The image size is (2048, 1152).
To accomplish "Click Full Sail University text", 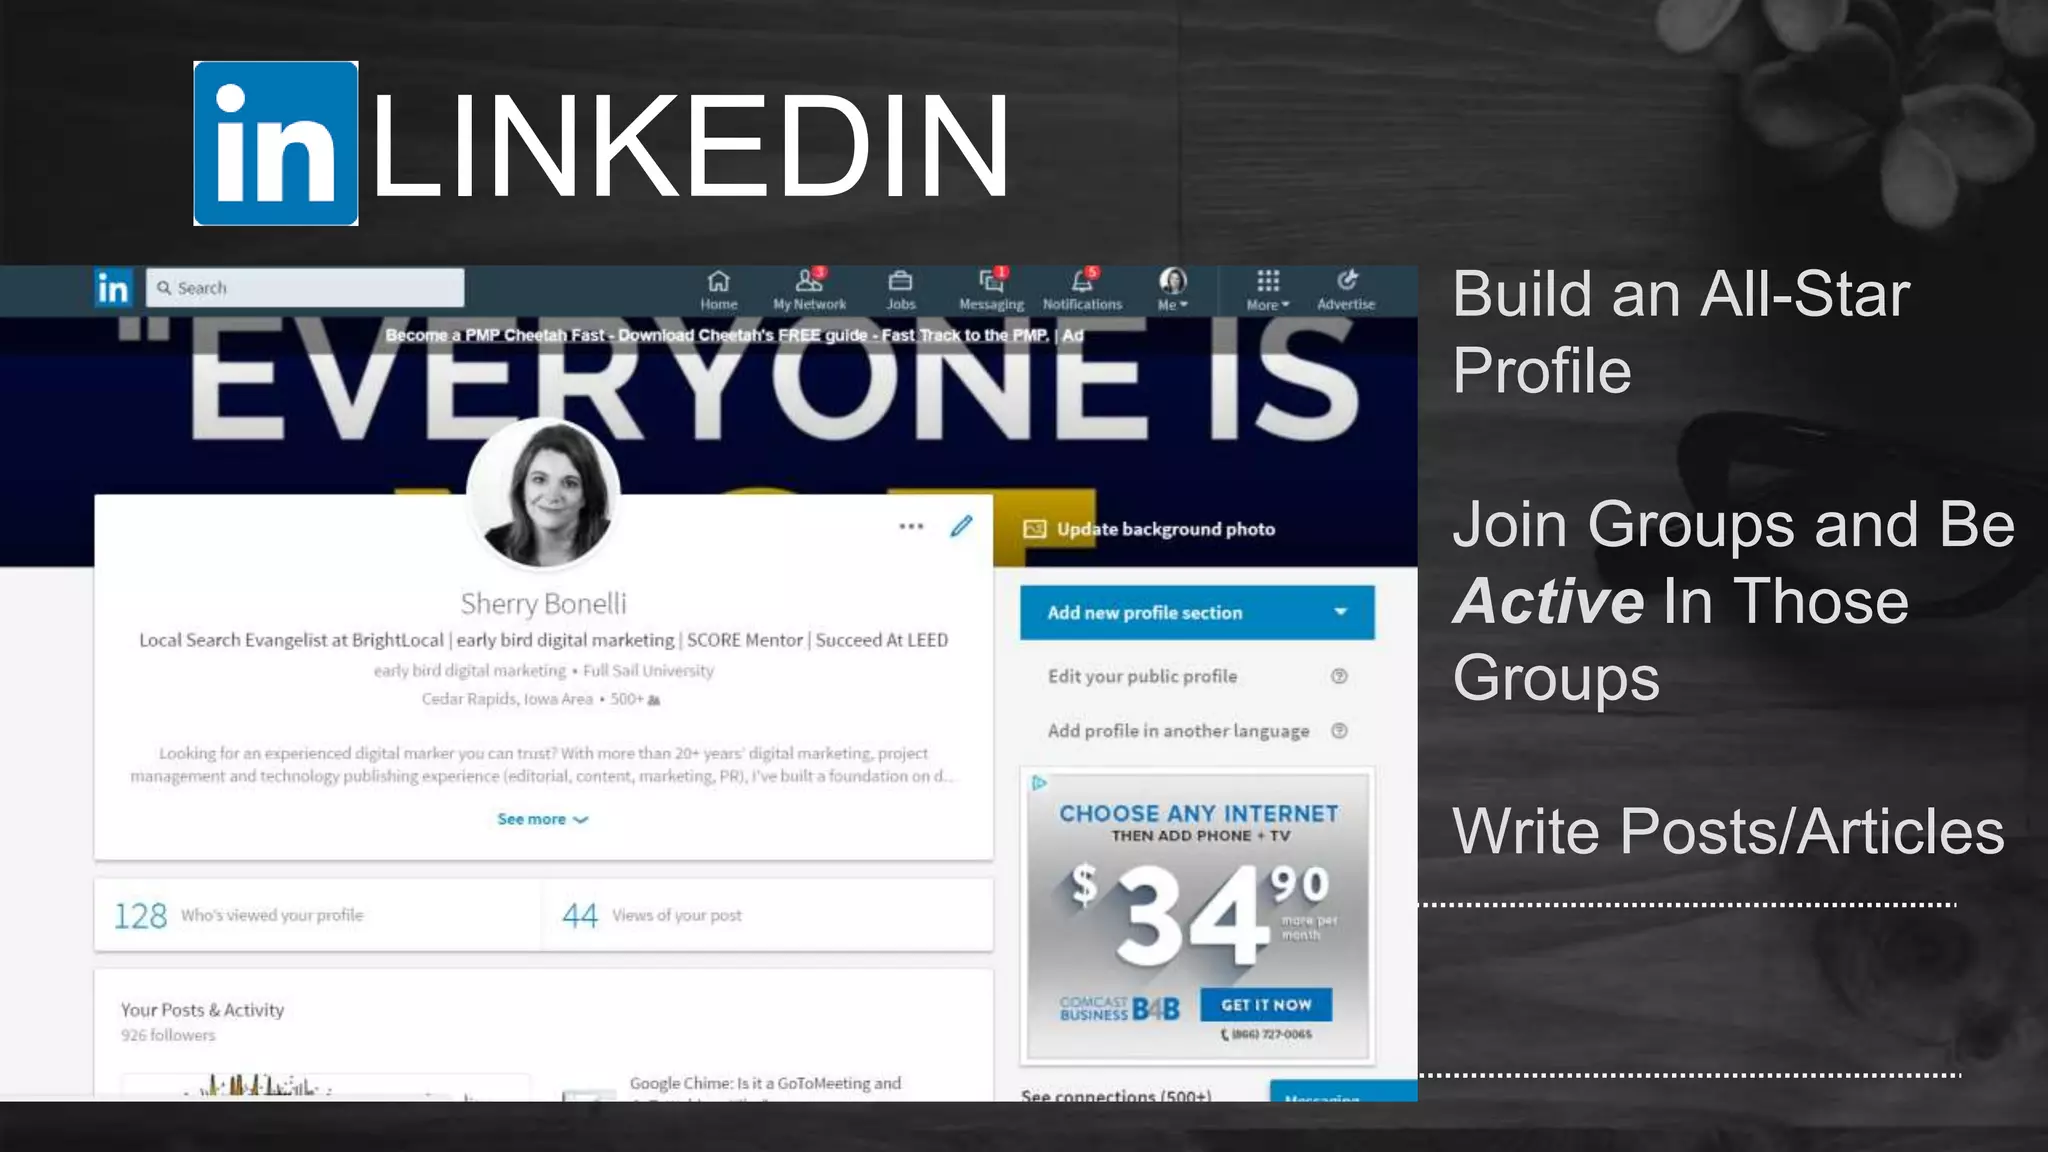I will [648, 671].
